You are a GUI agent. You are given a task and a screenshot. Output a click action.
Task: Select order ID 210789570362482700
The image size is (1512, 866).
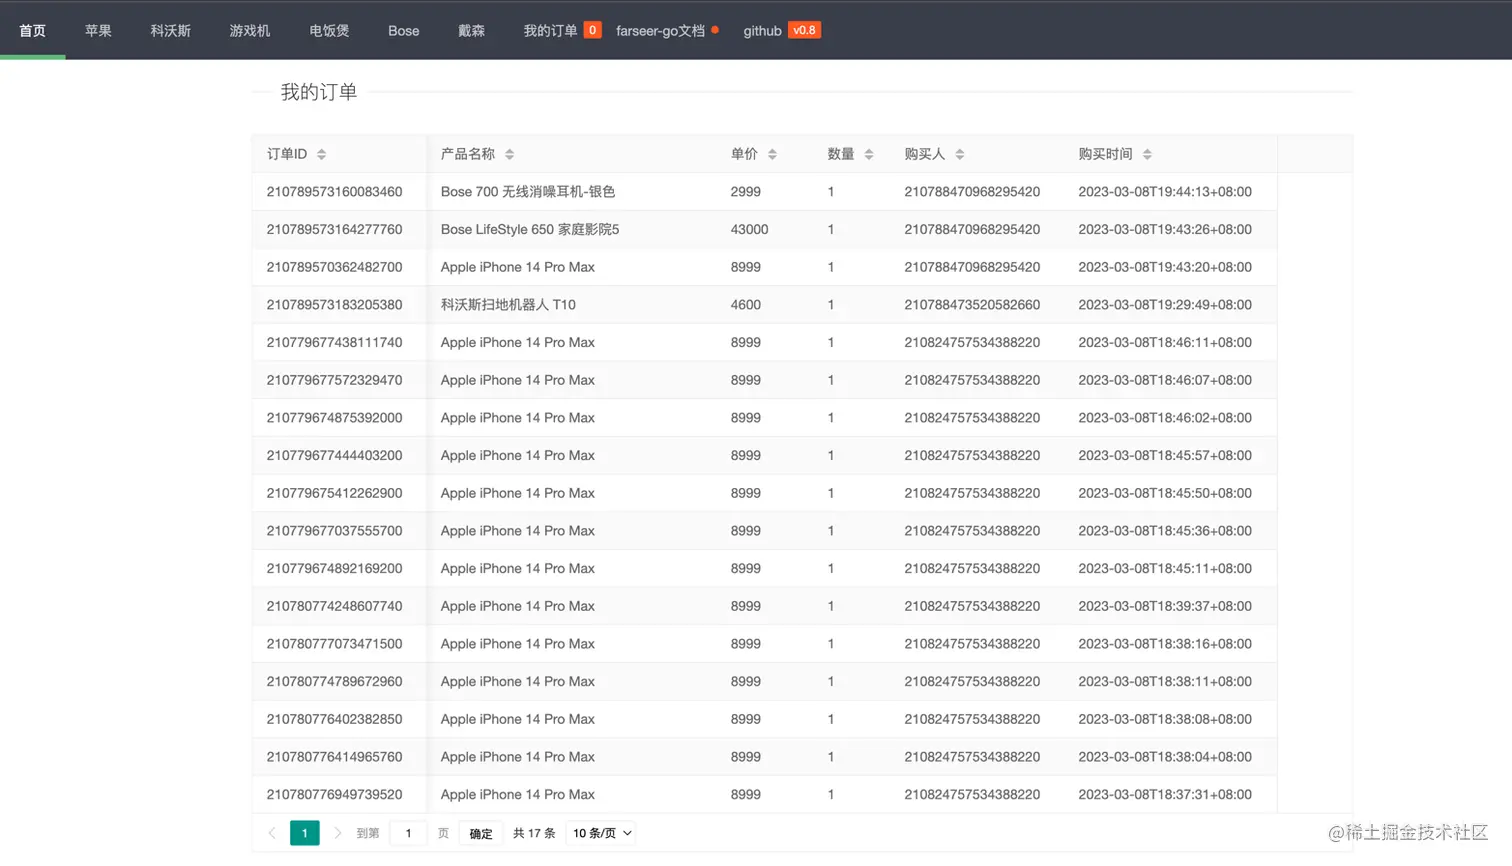coord(334,267)
